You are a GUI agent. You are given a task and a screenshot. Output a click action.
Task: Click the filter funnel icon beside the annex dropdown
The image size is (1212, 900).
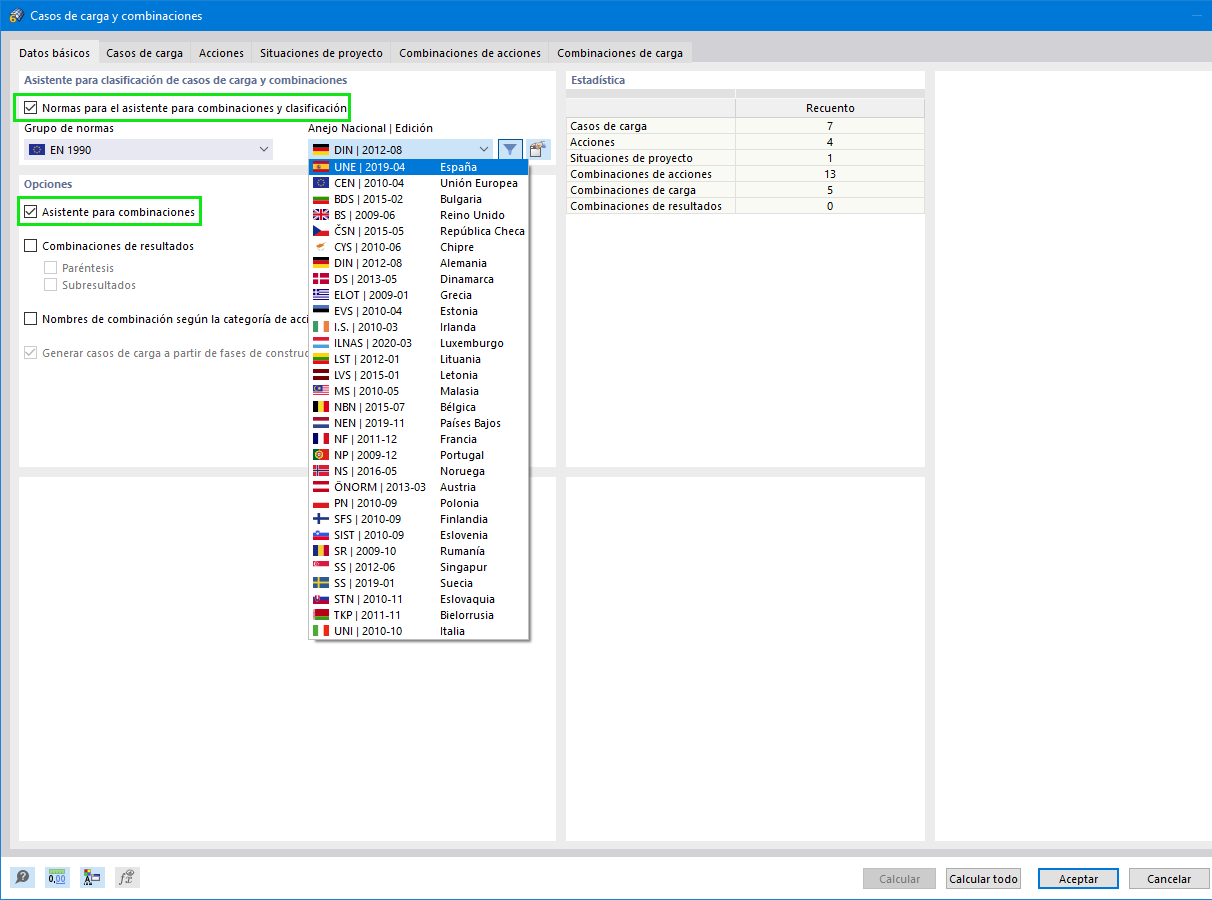pyautogui.click(x=510, y=148)
